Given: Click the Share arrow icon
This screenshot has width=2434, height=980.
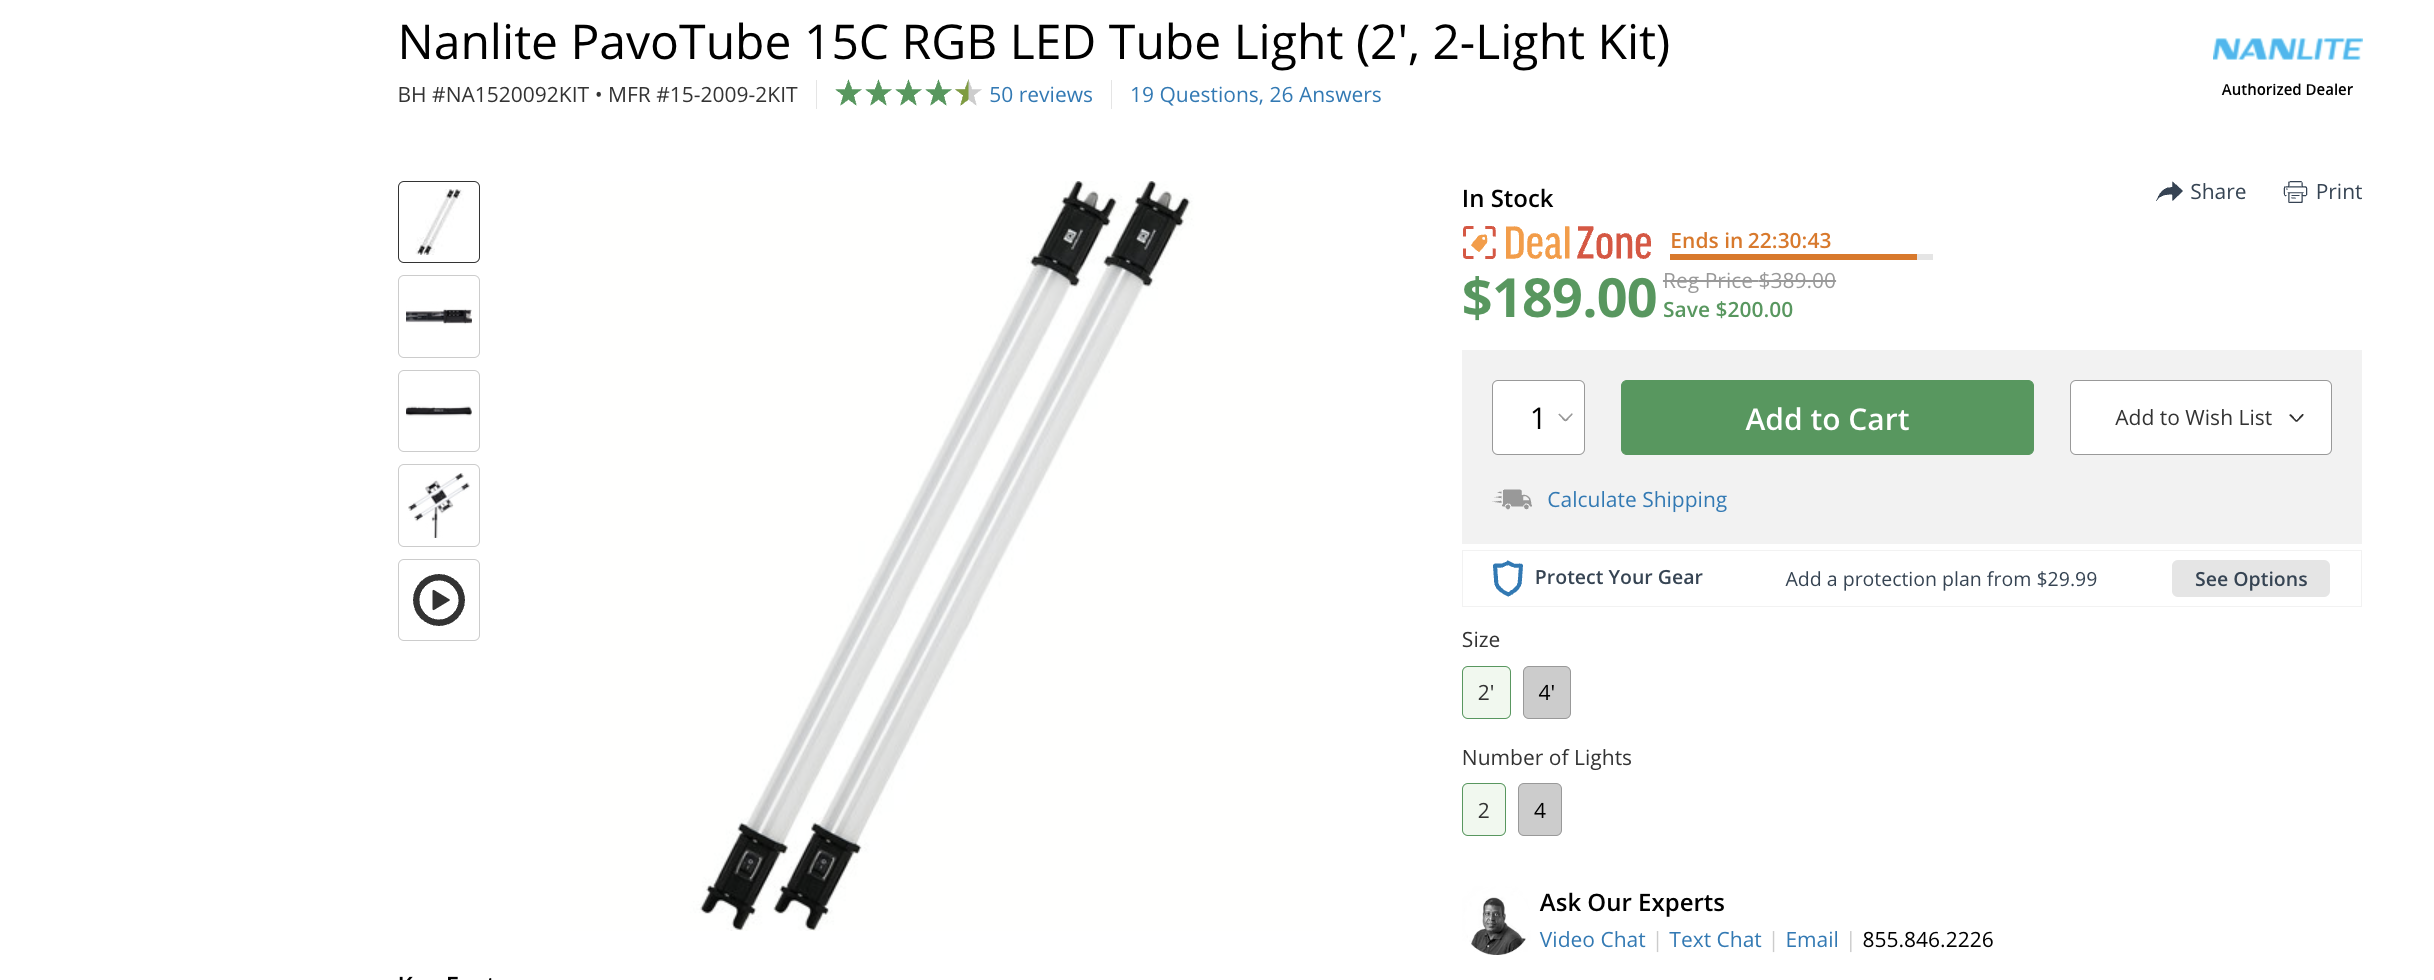Looking at the screenshot, I should pyautogui.click(x=2168, y=192).
